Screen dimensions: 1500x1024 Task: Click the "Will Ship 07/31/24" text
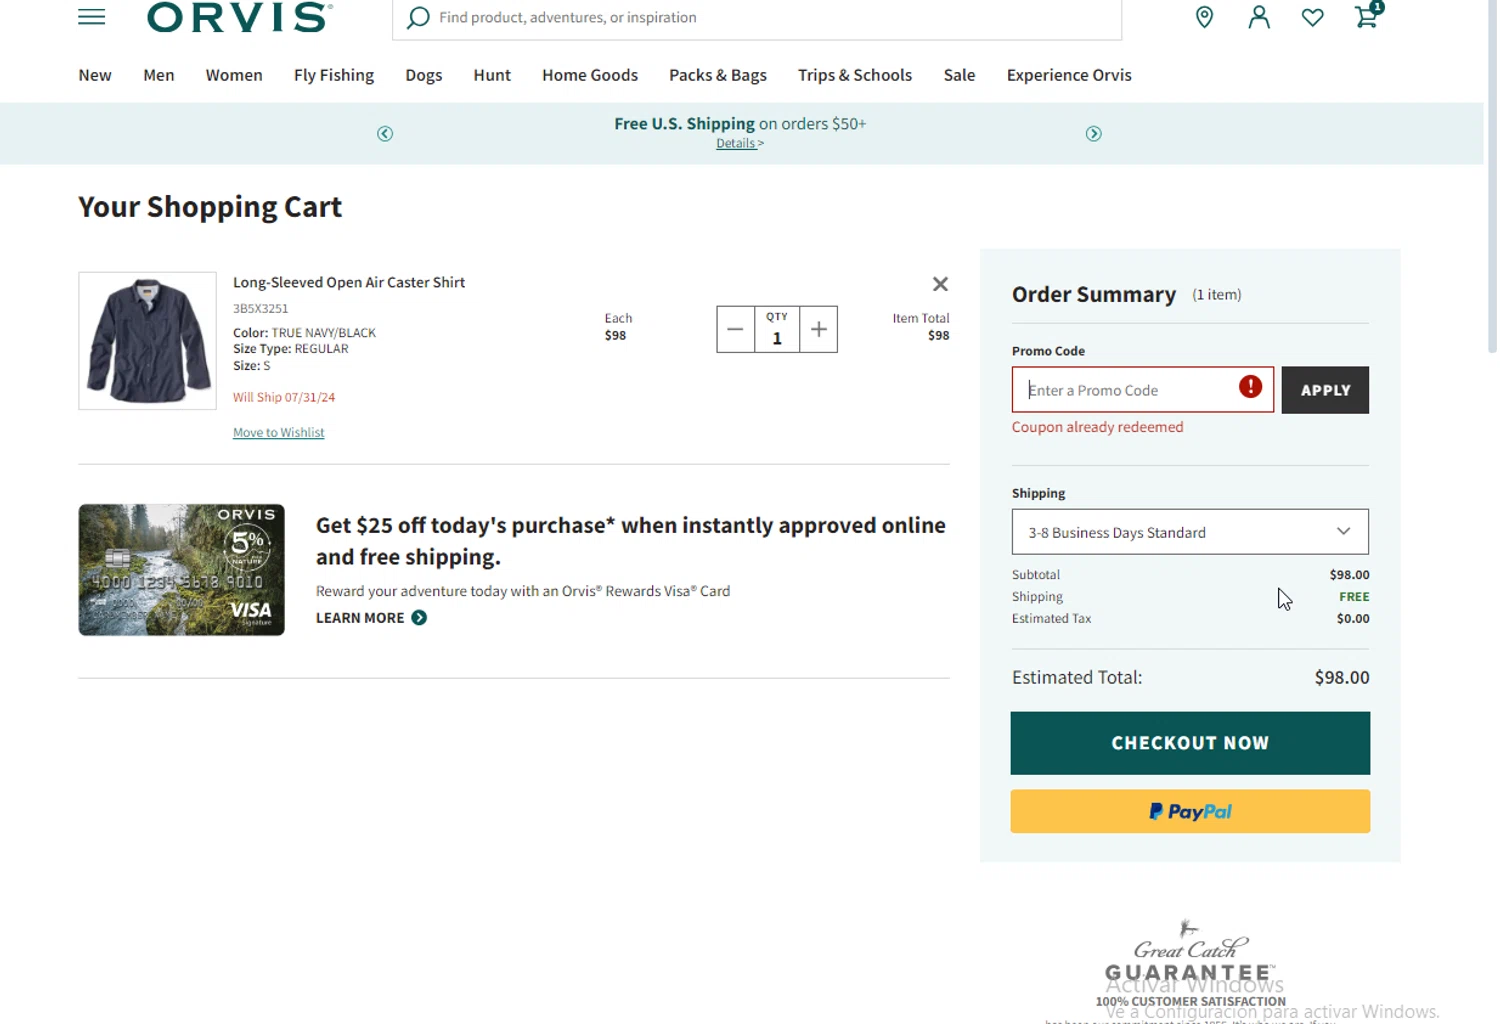[284, 397]
